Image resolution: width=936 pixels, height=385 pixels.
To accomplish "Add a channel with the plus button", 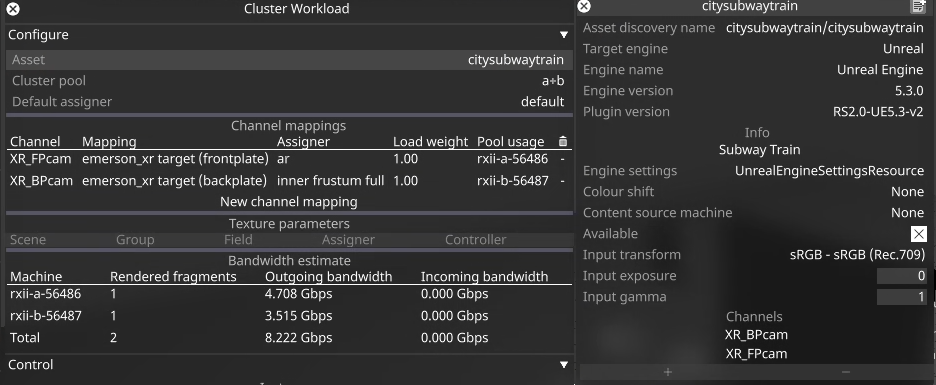I will click(667, 372).
